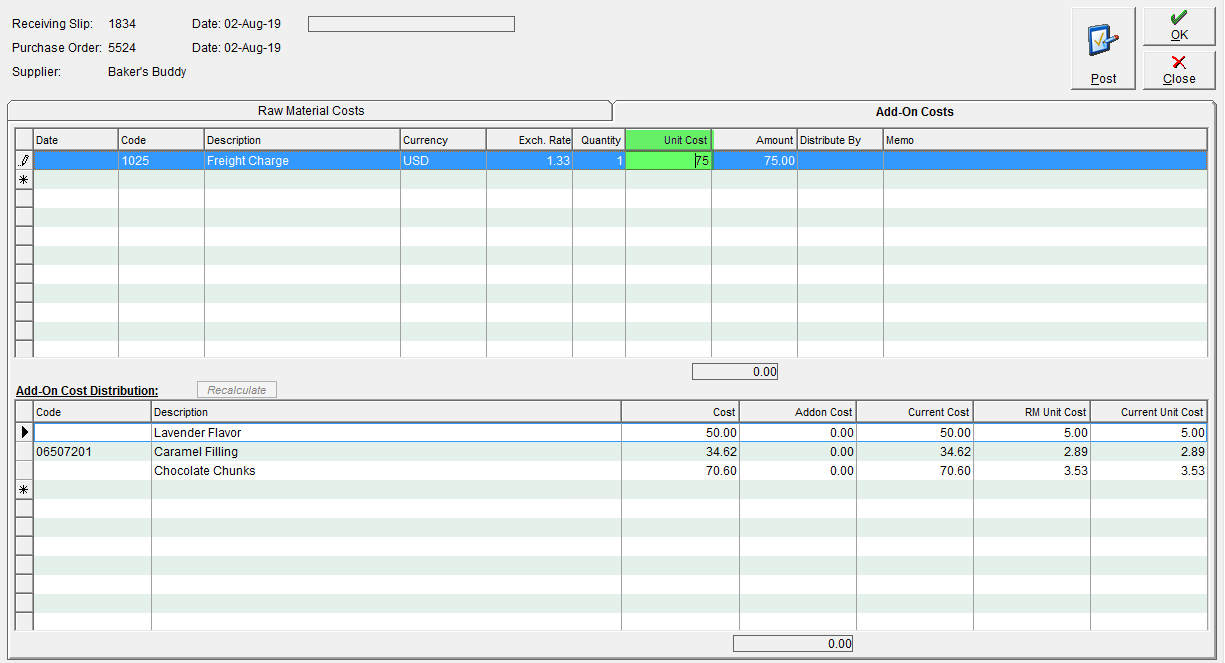Image resolution: width=1225 pixels, height=663 pixels.
Task: Click the Recalculate button
Action: 237,390
